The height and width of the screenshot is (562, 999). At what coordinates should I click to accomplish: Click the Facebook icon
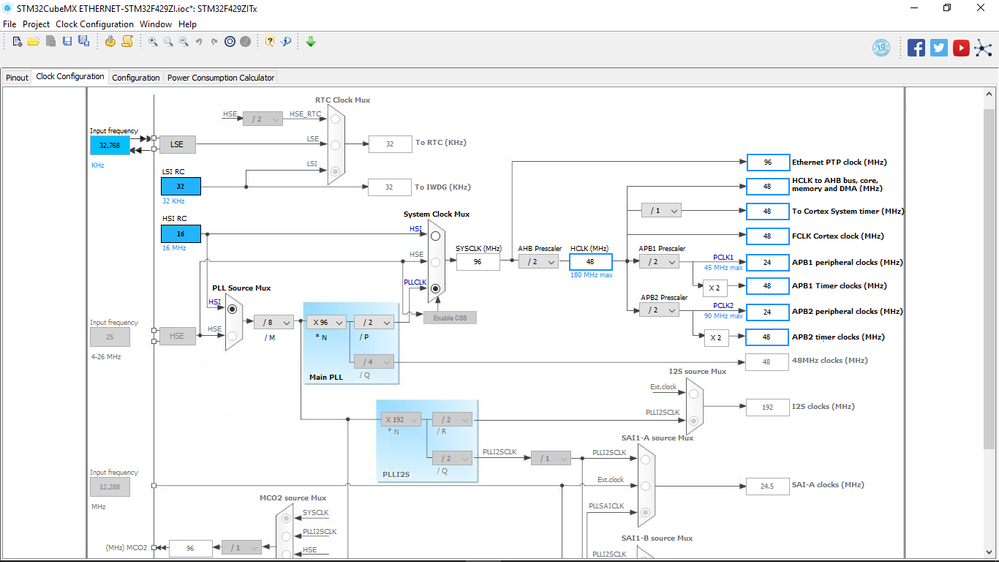point(916,48)
